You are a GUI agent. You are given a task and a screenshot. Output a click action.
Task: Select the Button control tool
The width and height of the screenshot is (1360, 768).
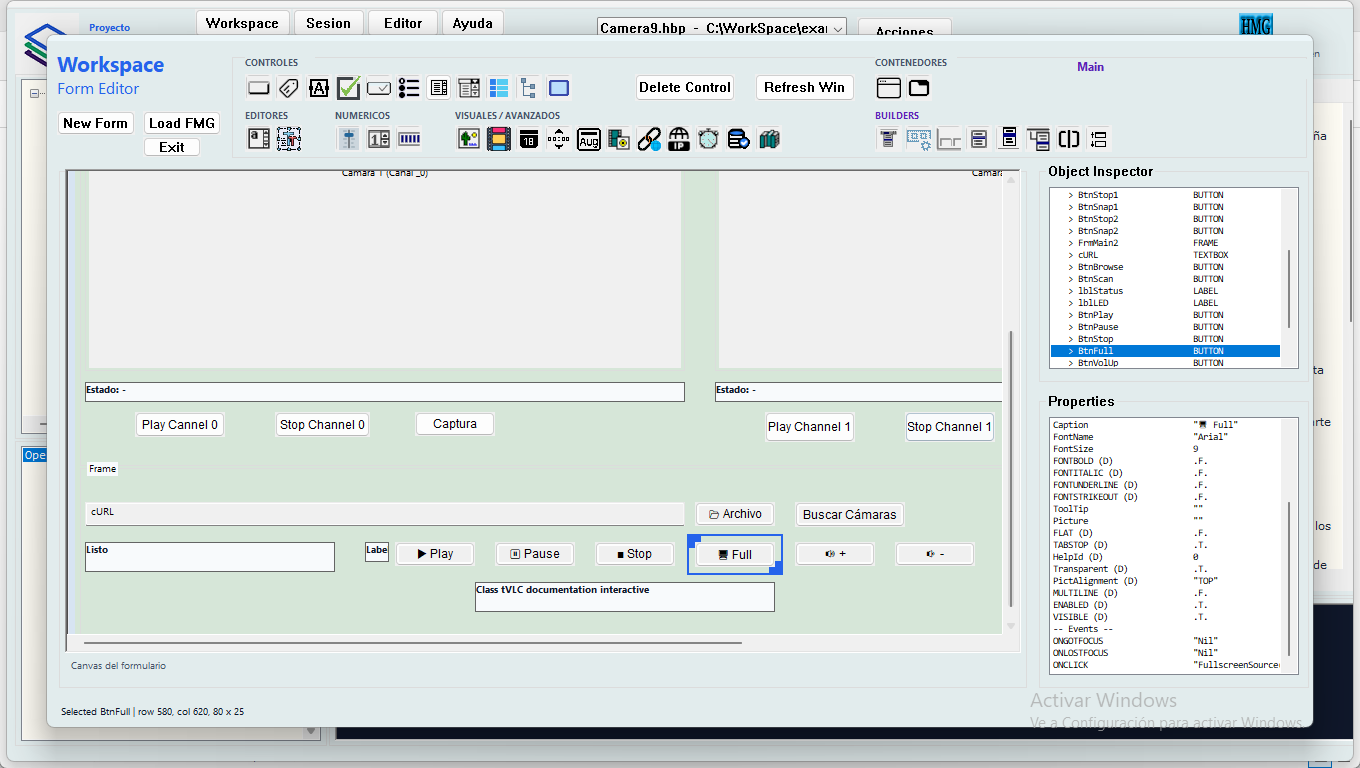pos(259,88)
